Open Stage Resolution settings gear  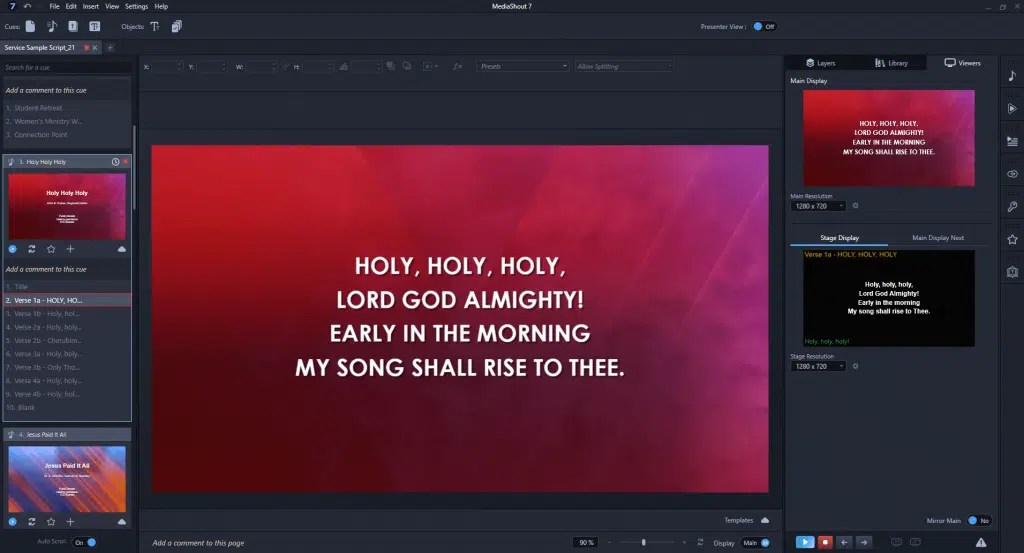point(856,366)
